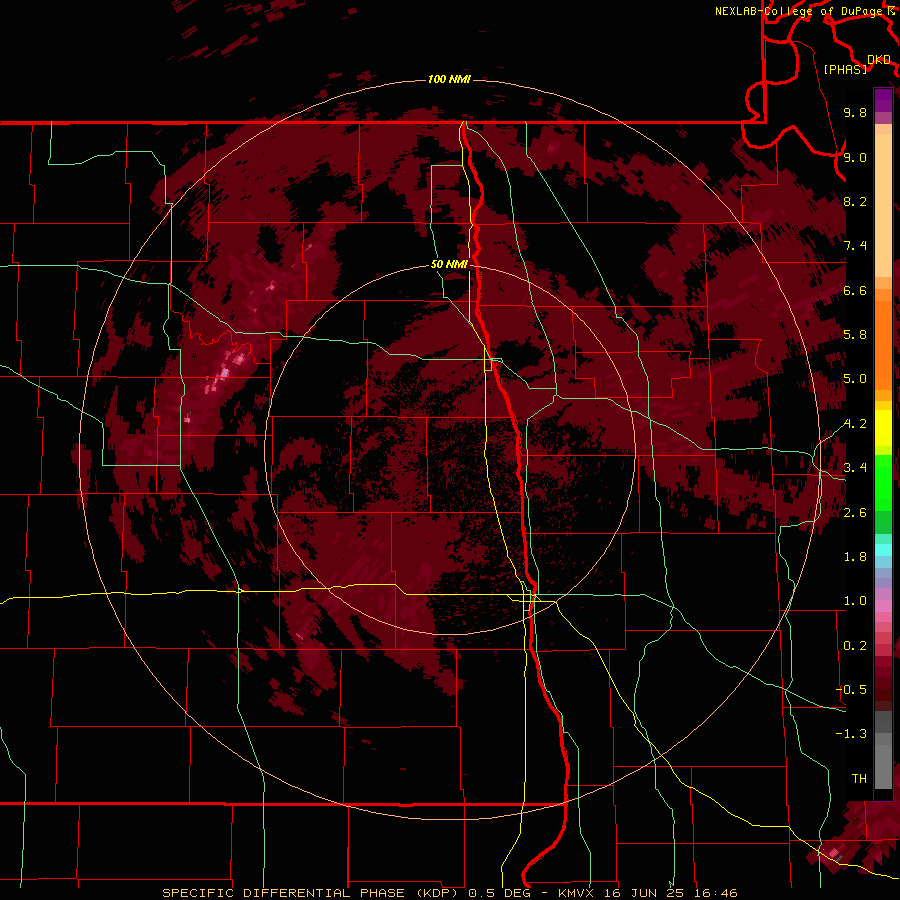
Task: Click the 6.6 color scale value
Action: click(855, 290)
